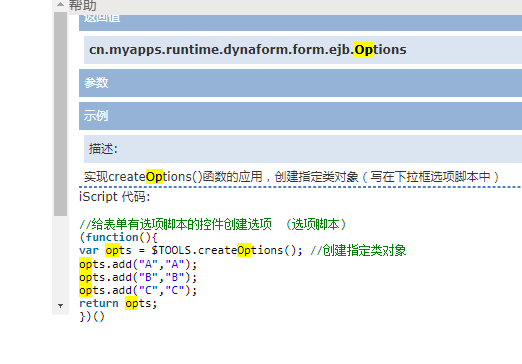Click the iScript 代码: label
Image resolution: width=522 pixels, height=364 pixels.
point(114,197)
